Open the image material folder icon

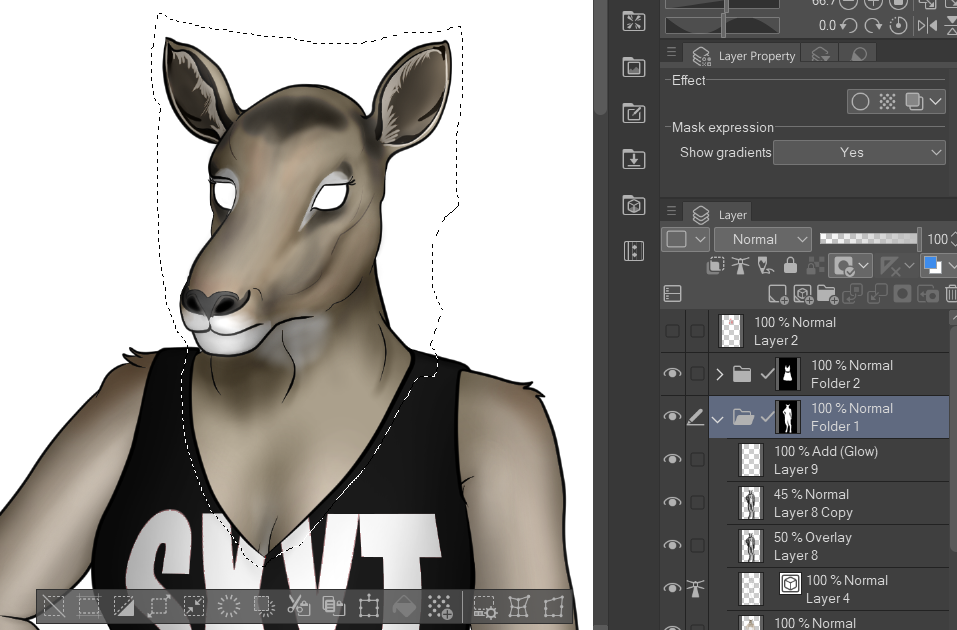pyautogui.click(x=634, y=67)
